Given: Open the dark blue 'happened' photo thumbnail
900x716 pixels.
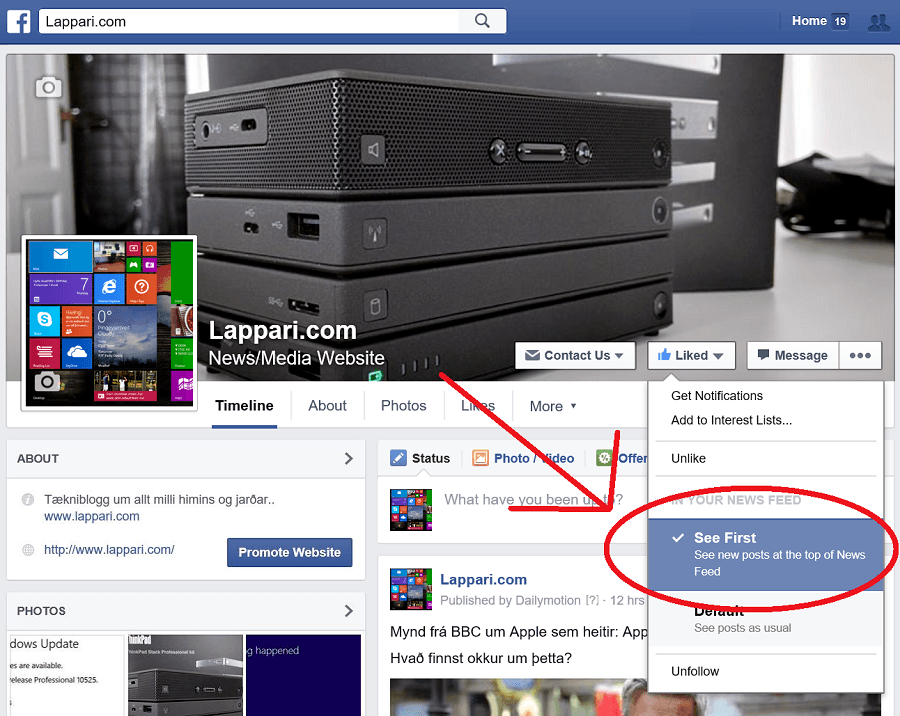Looking at the screenshot, I should pos(304,675).
